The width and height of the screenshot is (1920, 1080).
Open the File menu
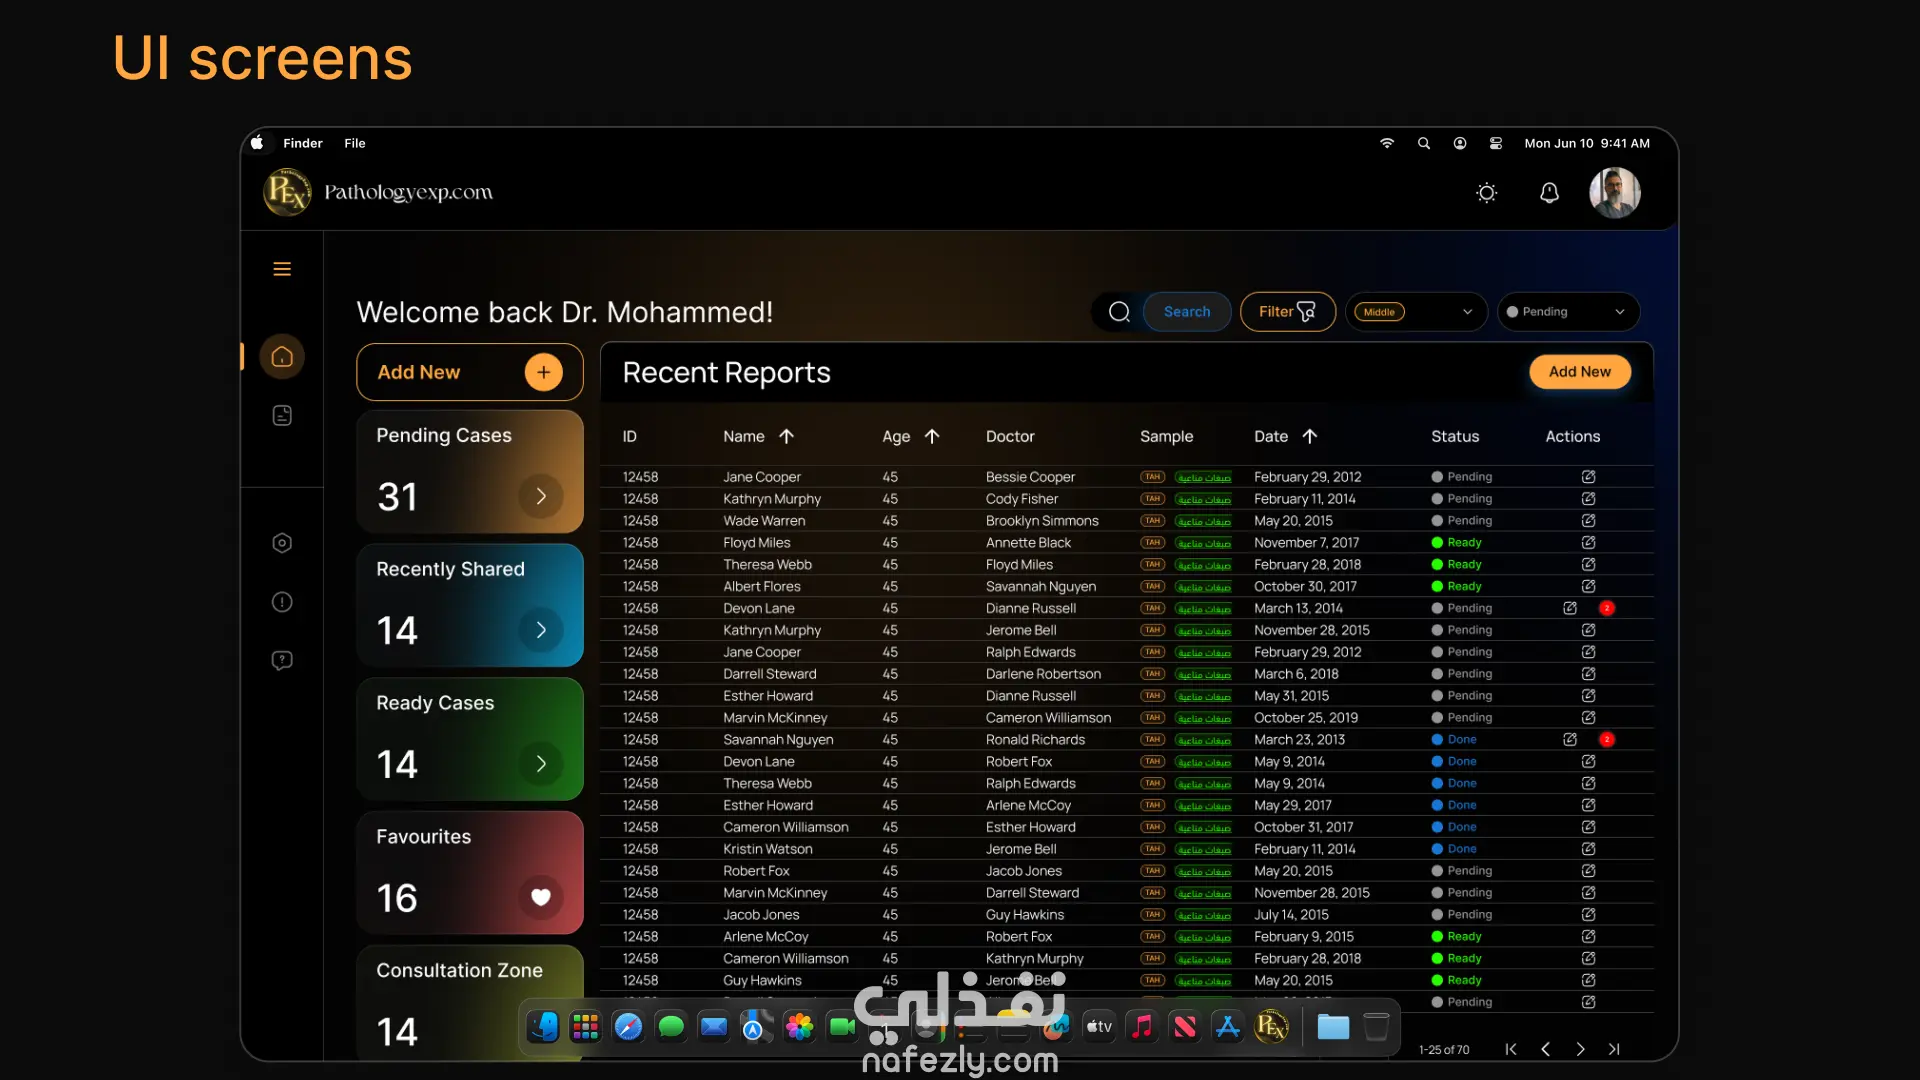pos(355,143)
